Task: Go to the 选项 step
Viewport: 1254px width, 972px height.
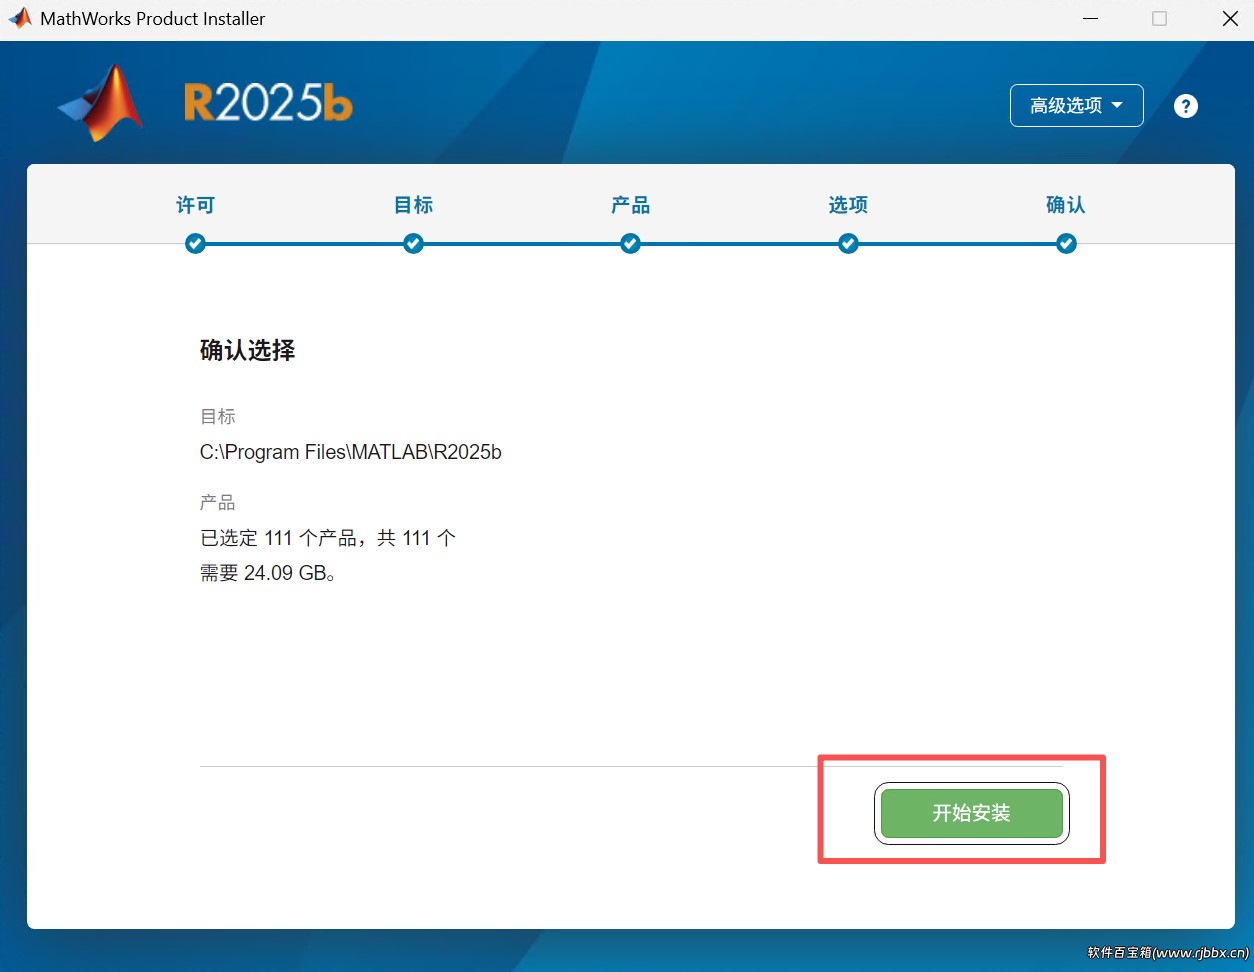Action: [x=848, y=205]
